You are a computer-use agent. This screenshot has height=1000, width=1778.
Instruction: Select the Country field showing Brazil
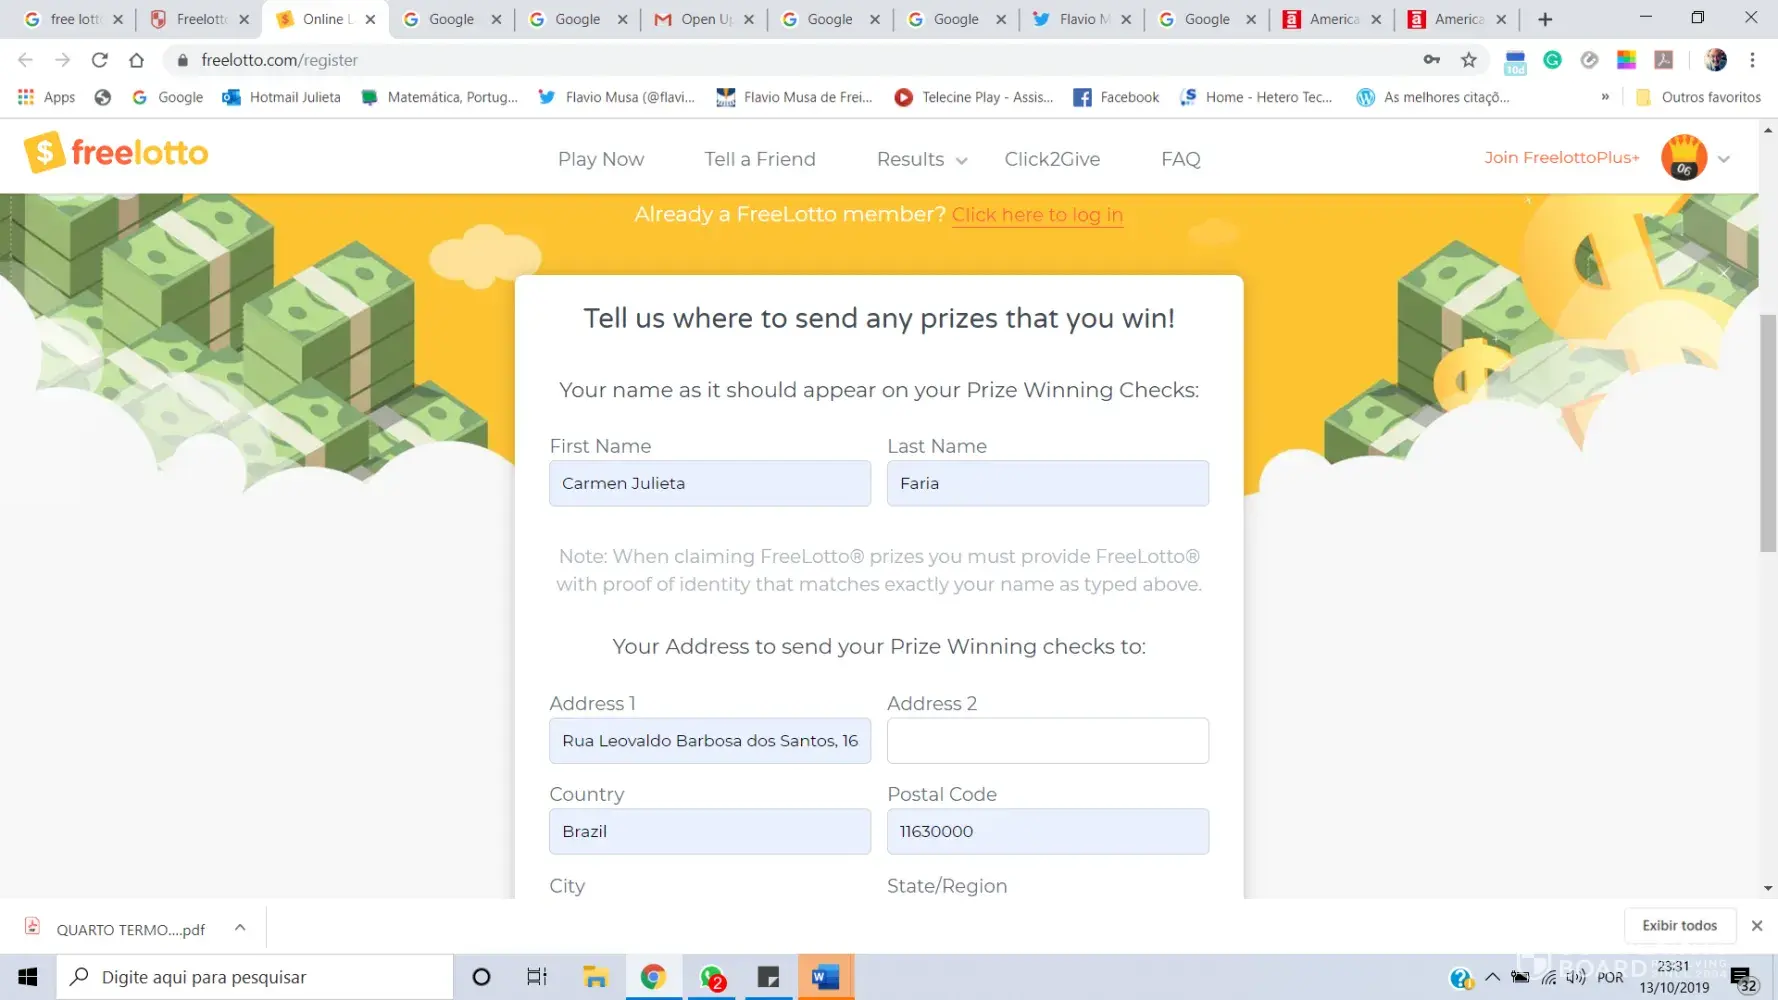pos(710,831)
